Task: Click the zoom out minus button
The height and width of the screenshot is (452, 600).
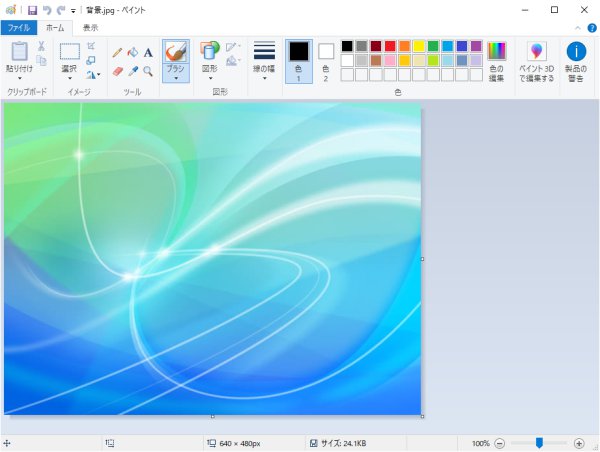Action: pos(499,443)
